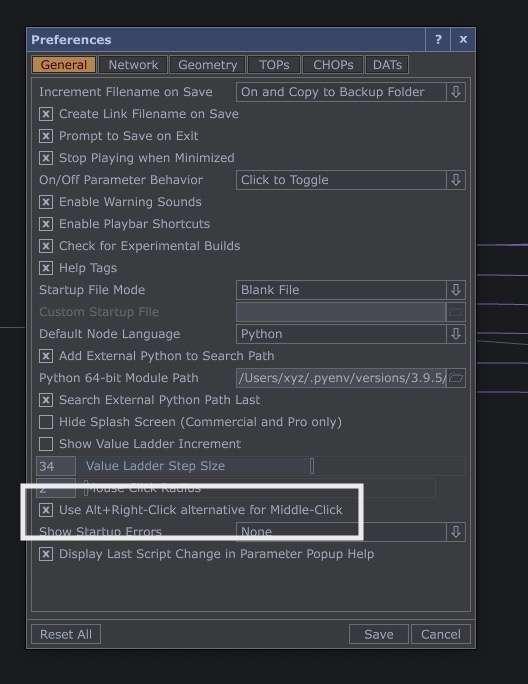Open Increment Filename on Save dropdown arrow
This screenshot has height=684, width=528.
tap(456, 92)
